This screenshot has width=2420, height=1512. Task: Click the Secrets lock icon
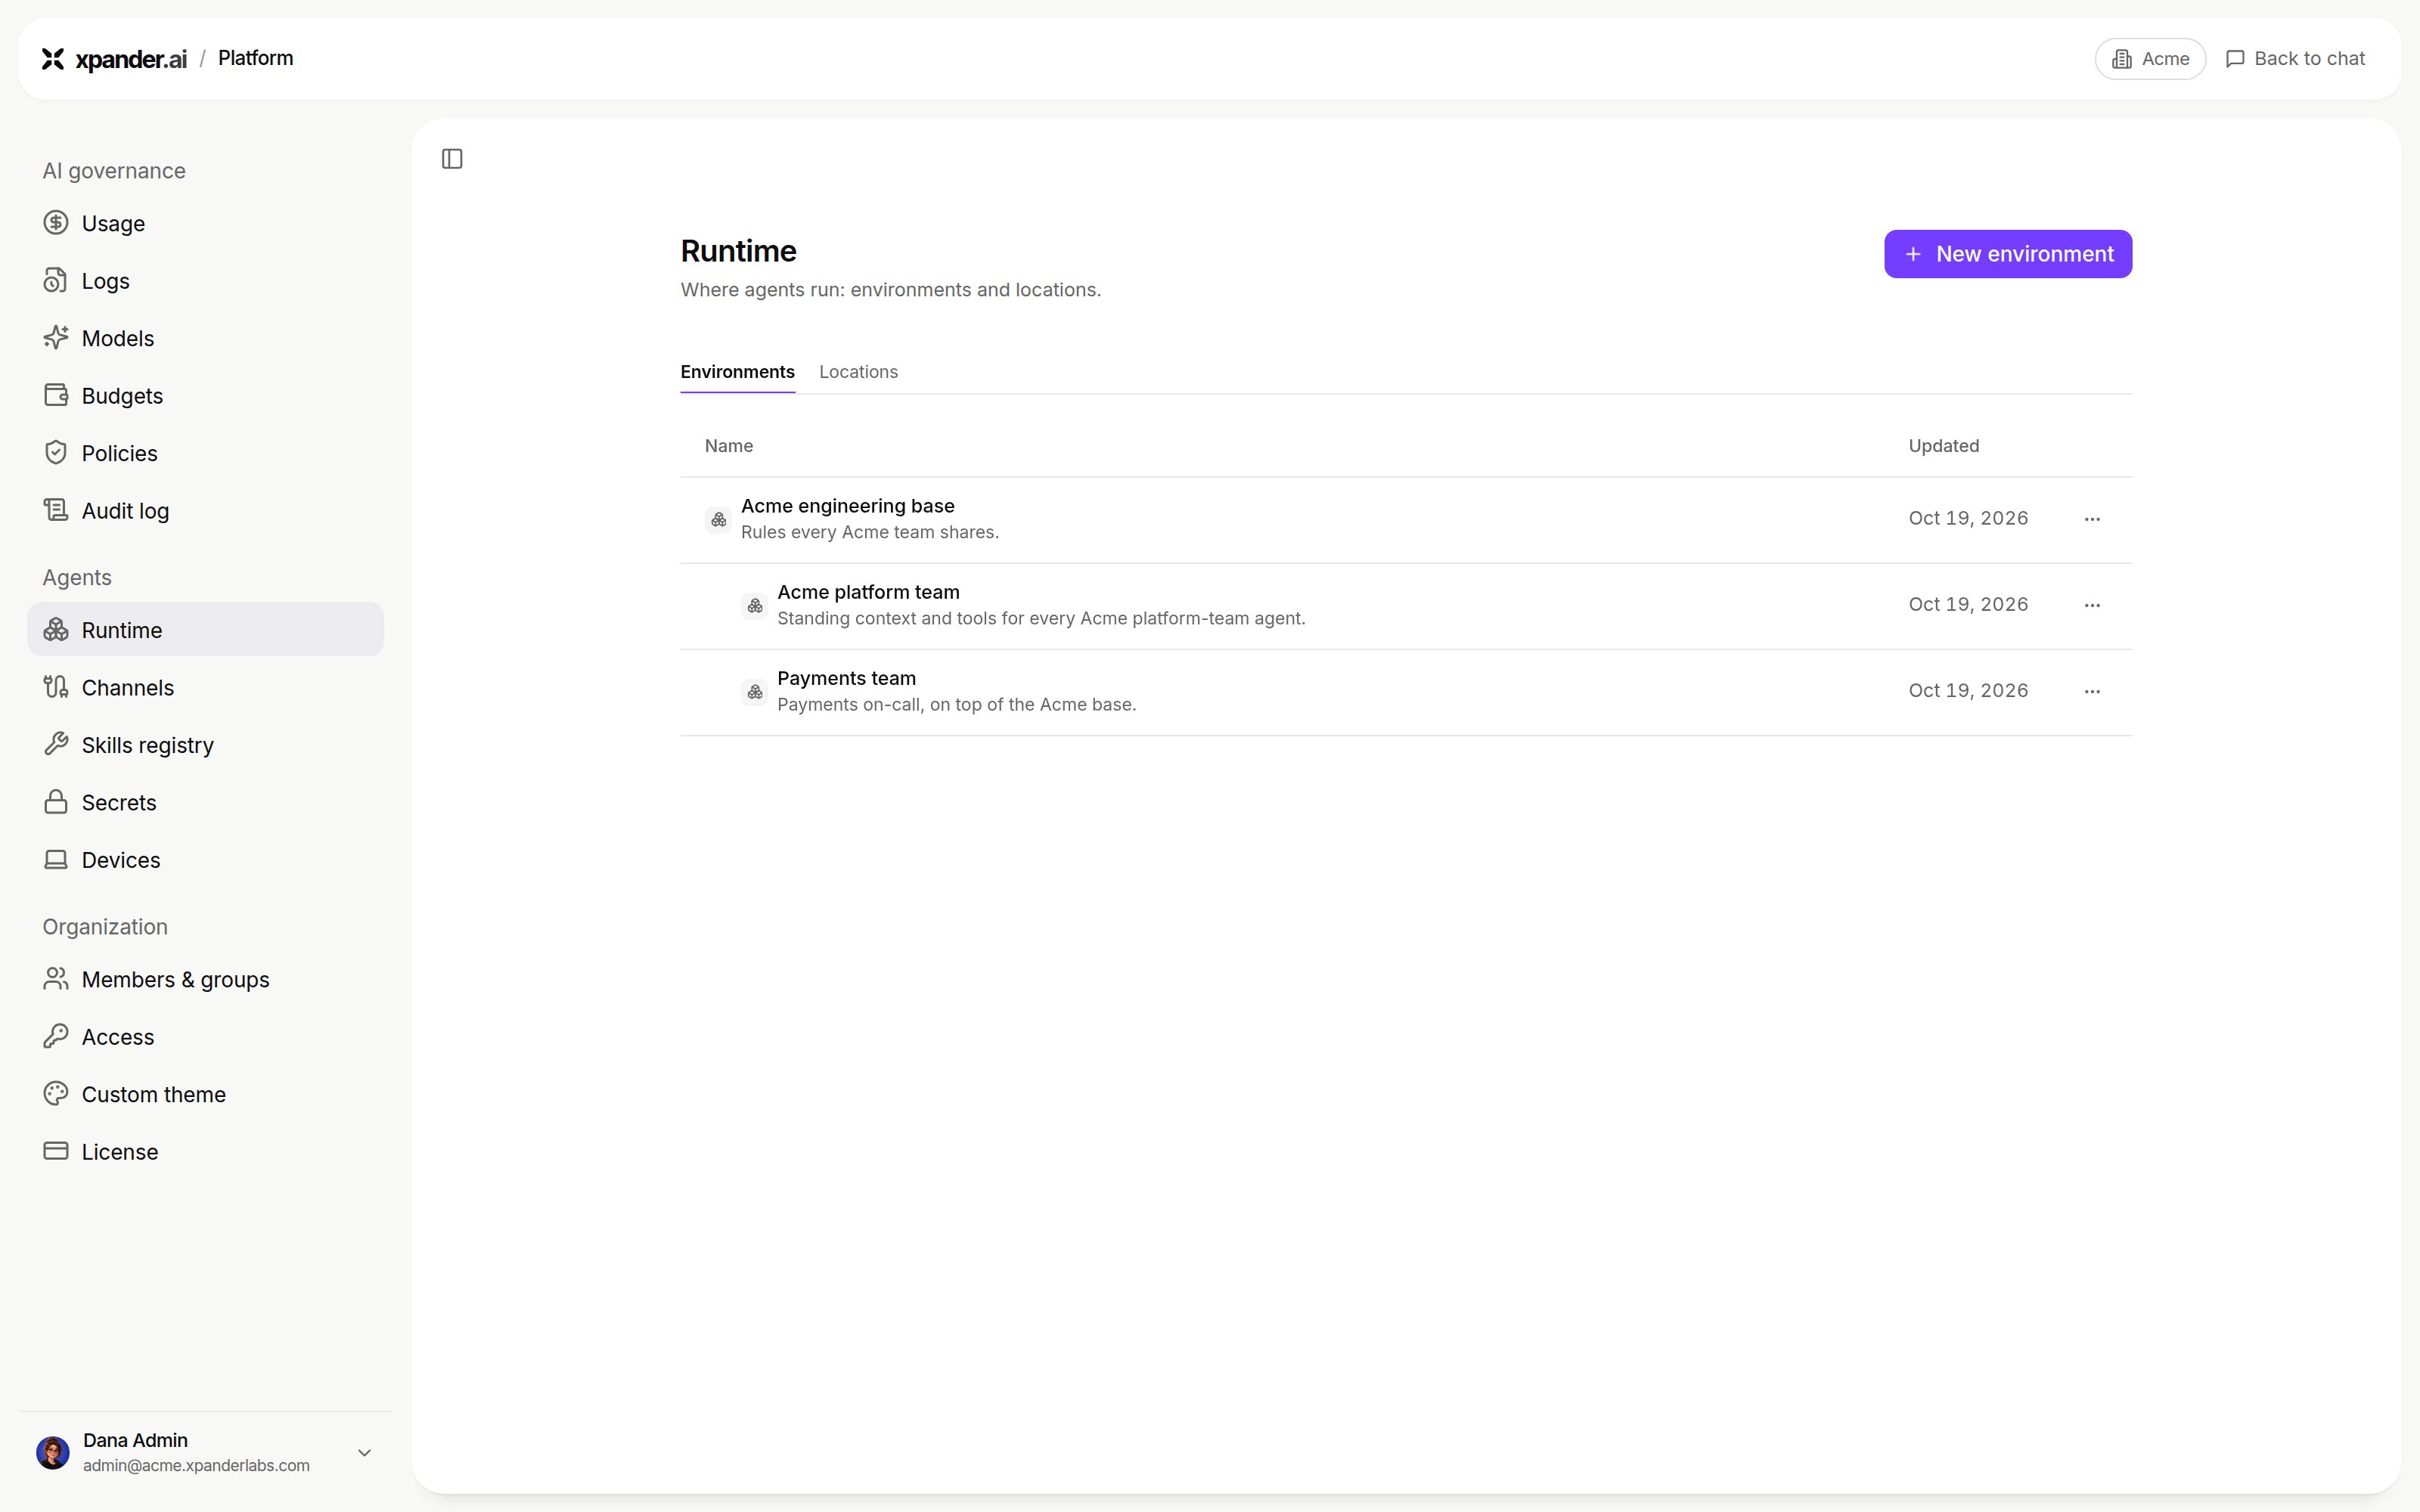(56, 802)
